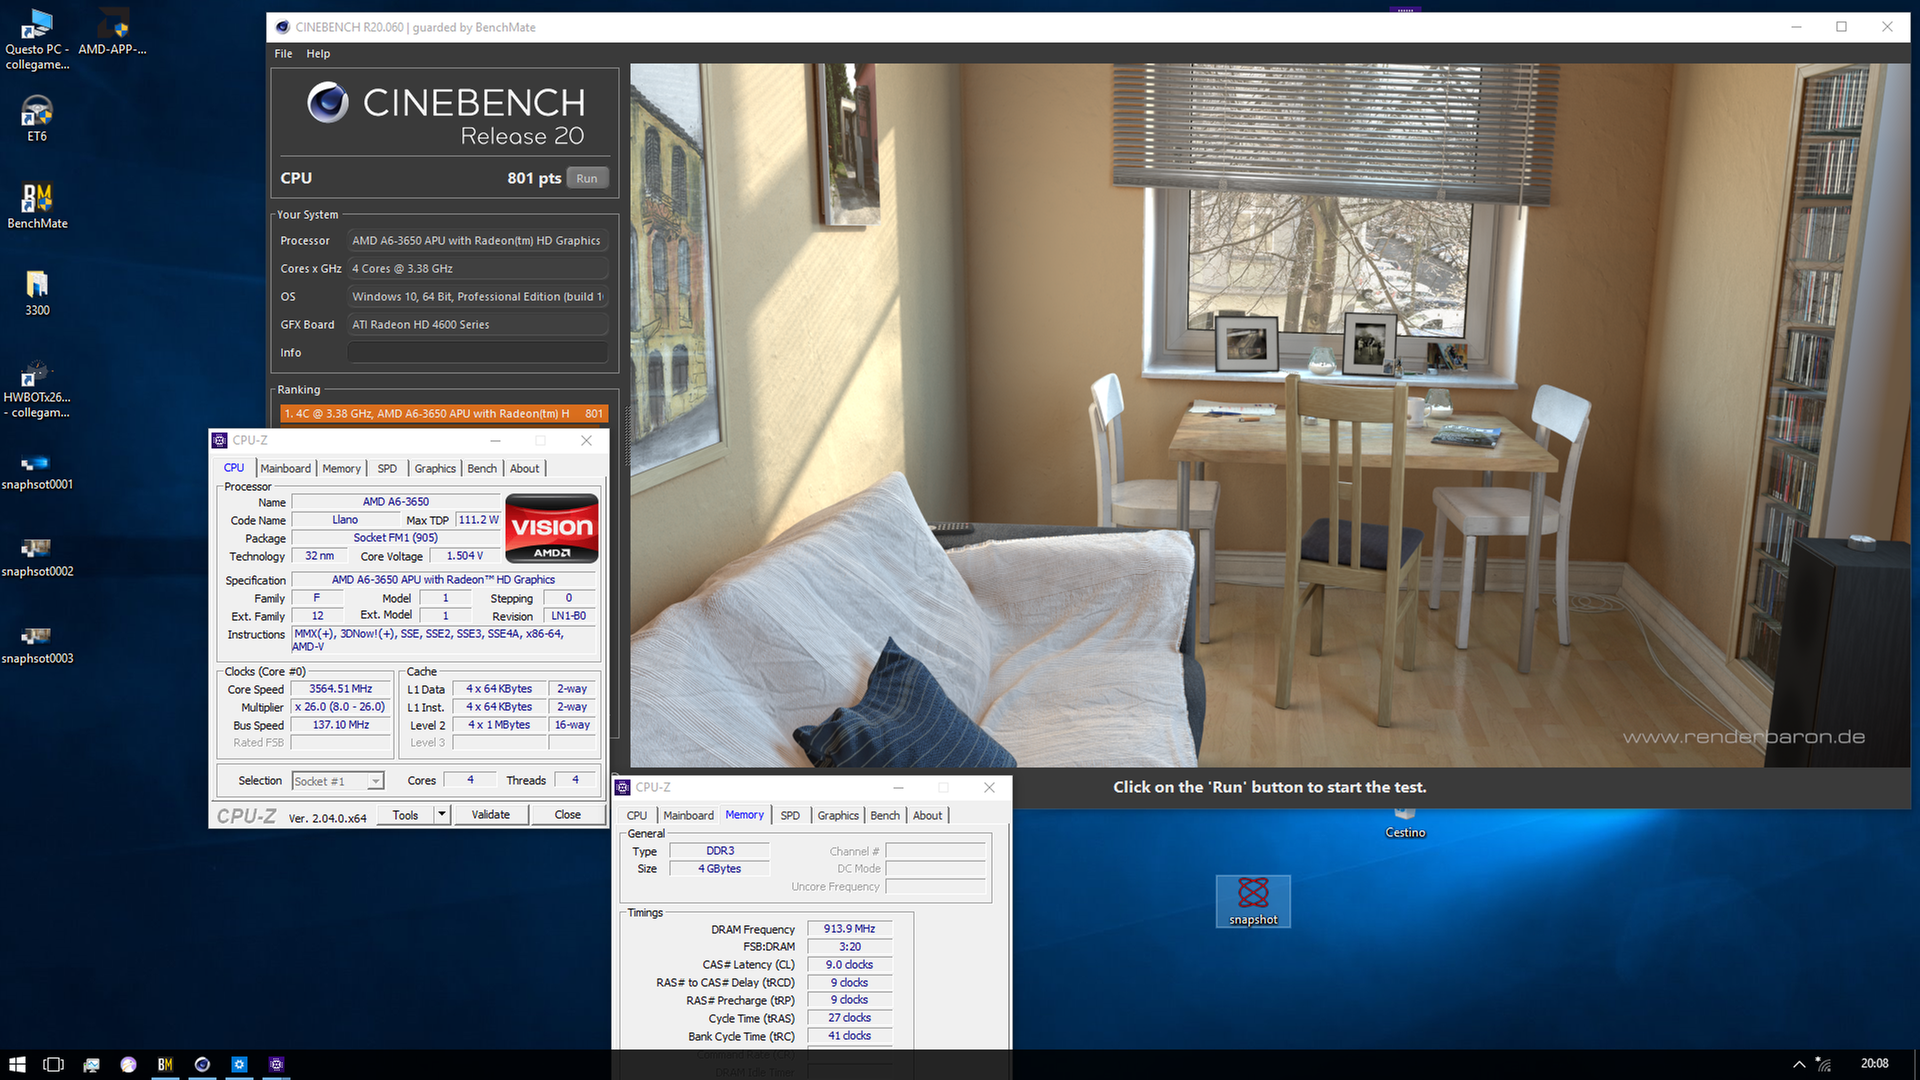Open the Cestino recycle bin icon
Image resolution: width=1920 pixels, height=1080 pixels.
[1405, 824]
